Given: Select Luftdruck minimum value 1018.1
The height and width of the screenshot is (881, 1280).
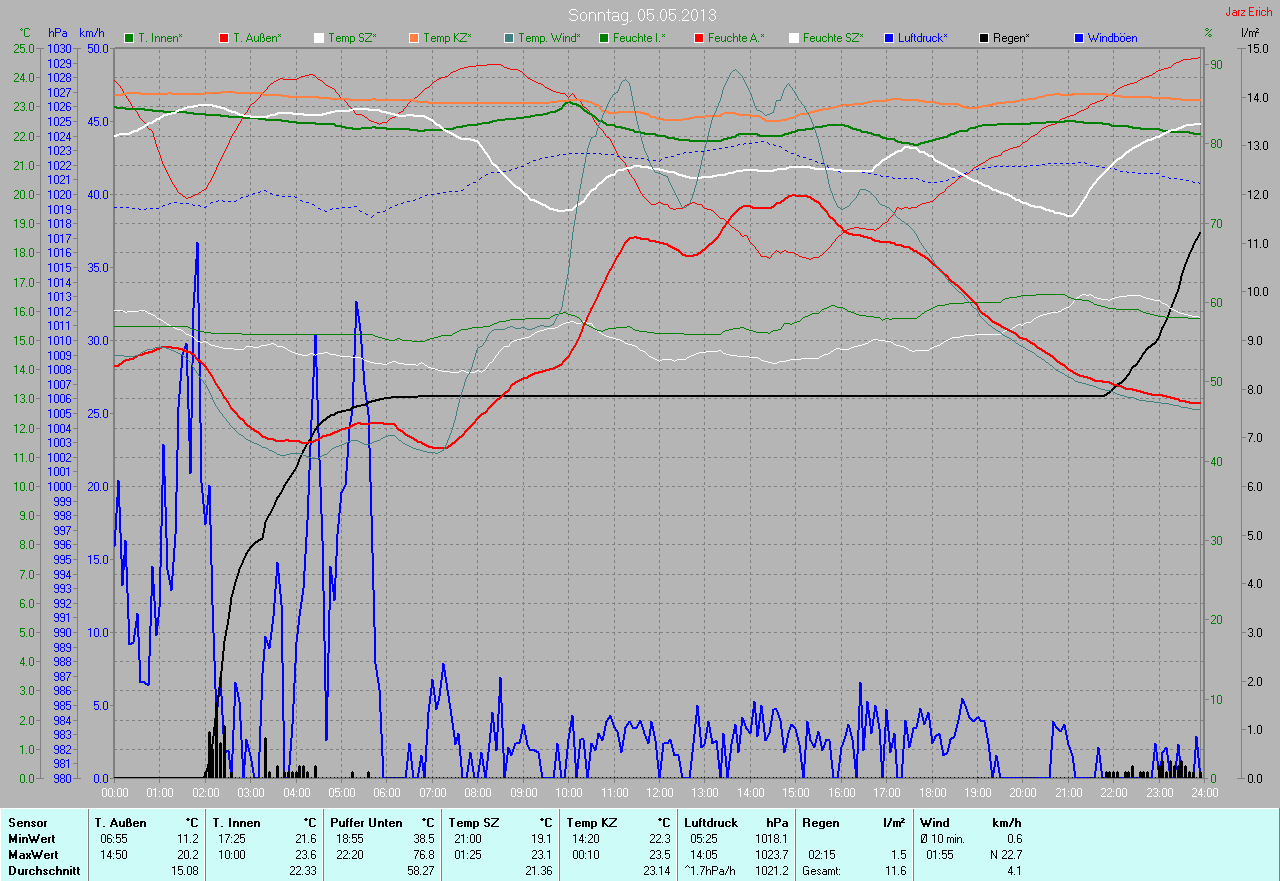Looking at the screenshot, I should point(772,839).
